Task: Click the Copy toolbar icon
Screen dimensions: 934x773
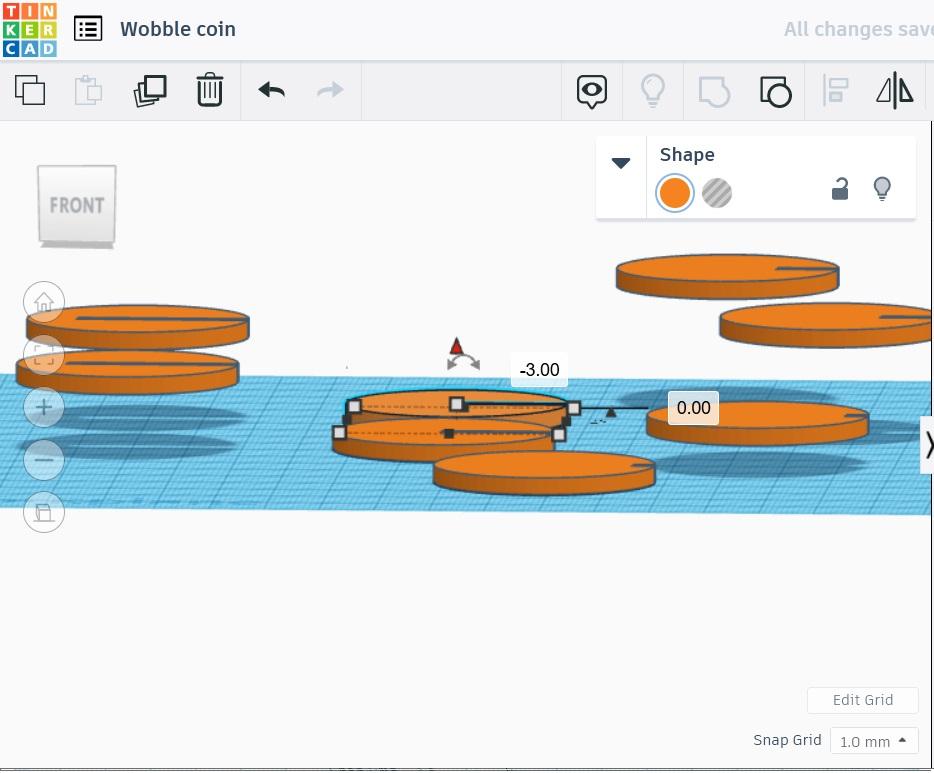Action: click(30, 91)
